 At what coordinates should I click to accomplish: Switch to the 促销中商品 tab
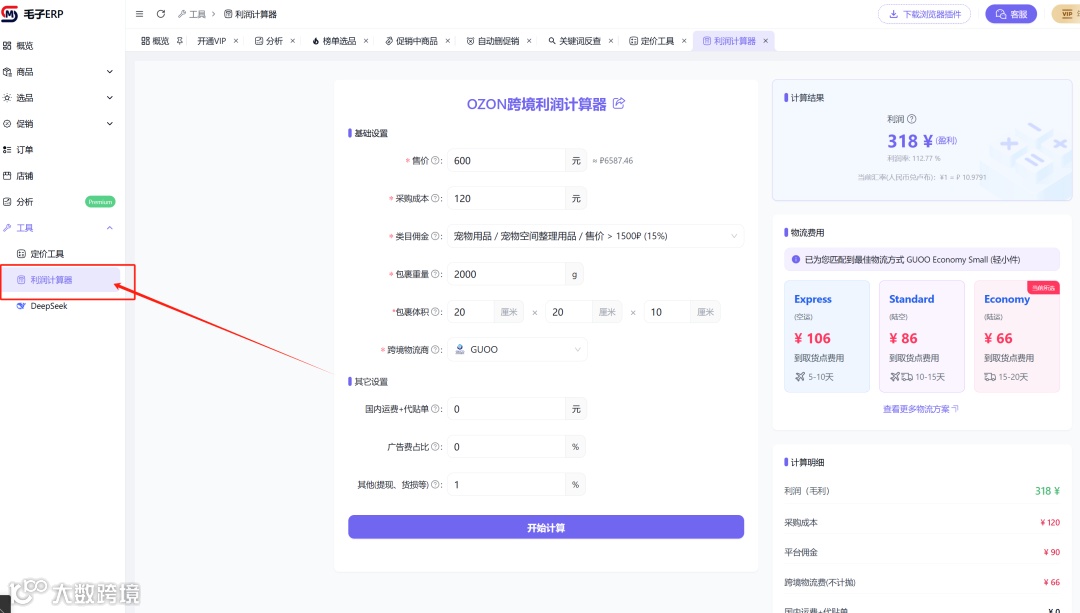pos(411,41)
